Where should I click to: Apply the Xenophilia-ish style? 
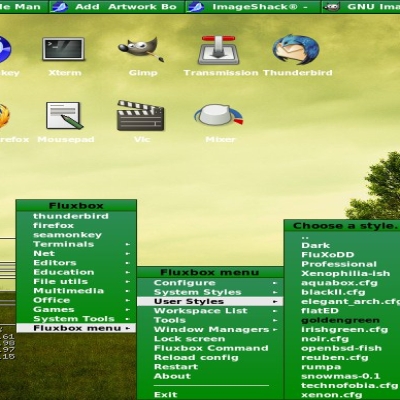342,273
